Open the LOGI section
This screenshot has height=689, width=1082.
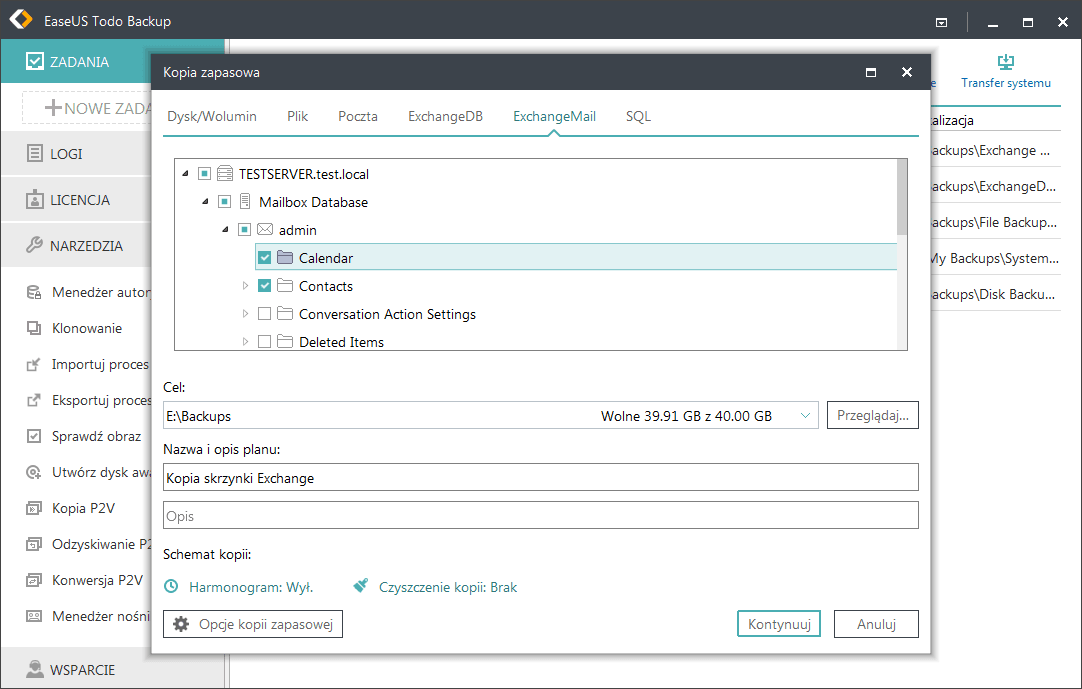click(66, 154)
